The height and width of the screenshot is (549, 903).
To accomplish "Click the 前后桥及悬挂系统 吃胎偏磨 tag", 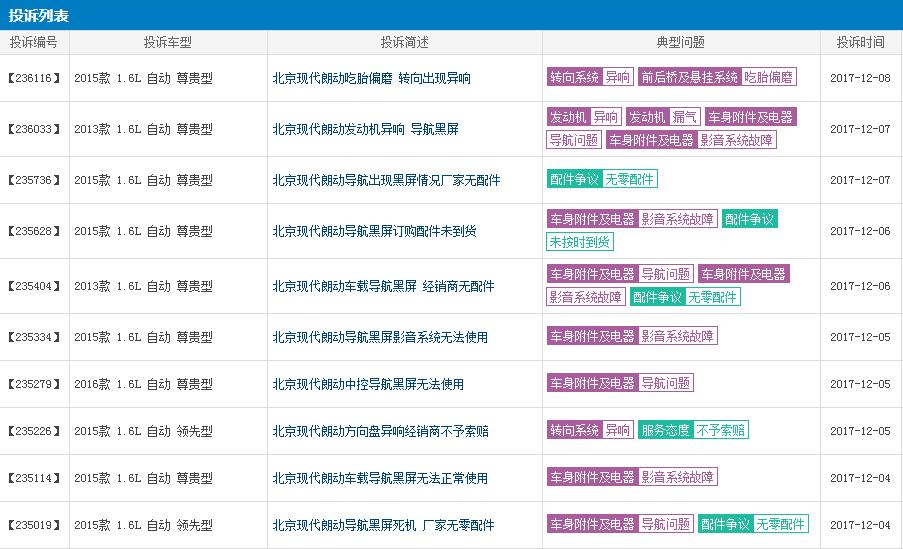I will pyautogui.click(x=718, y=77).
